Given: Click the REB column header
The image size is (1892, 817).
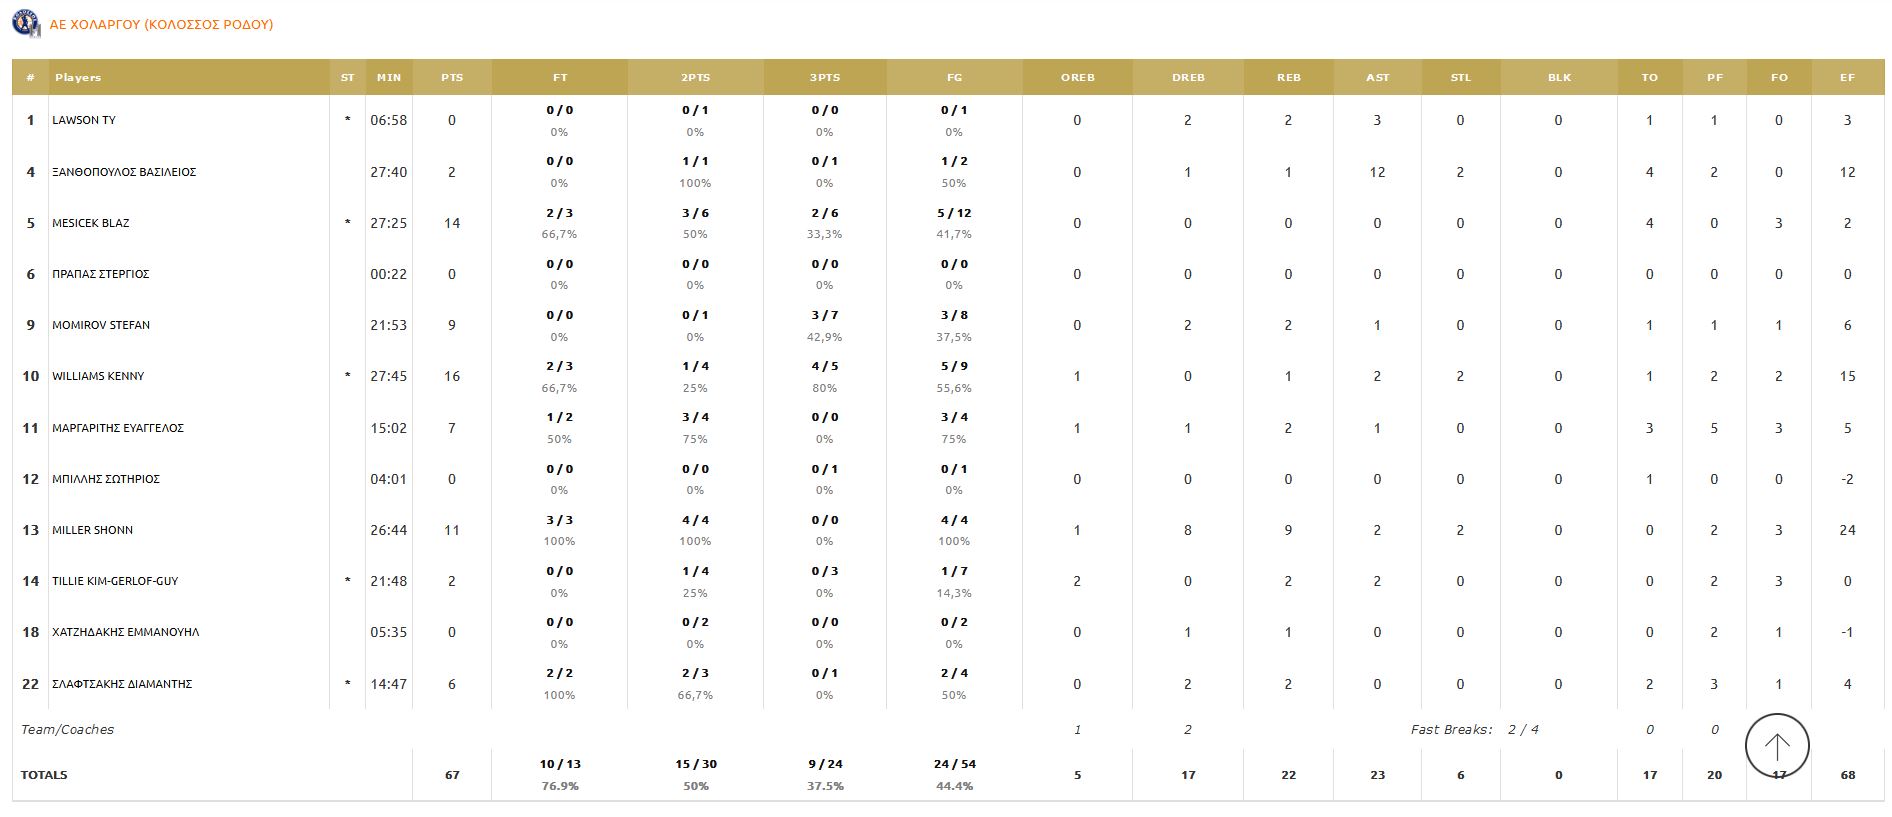Looking at the screenshot, I should click(x=1288, y=77).
